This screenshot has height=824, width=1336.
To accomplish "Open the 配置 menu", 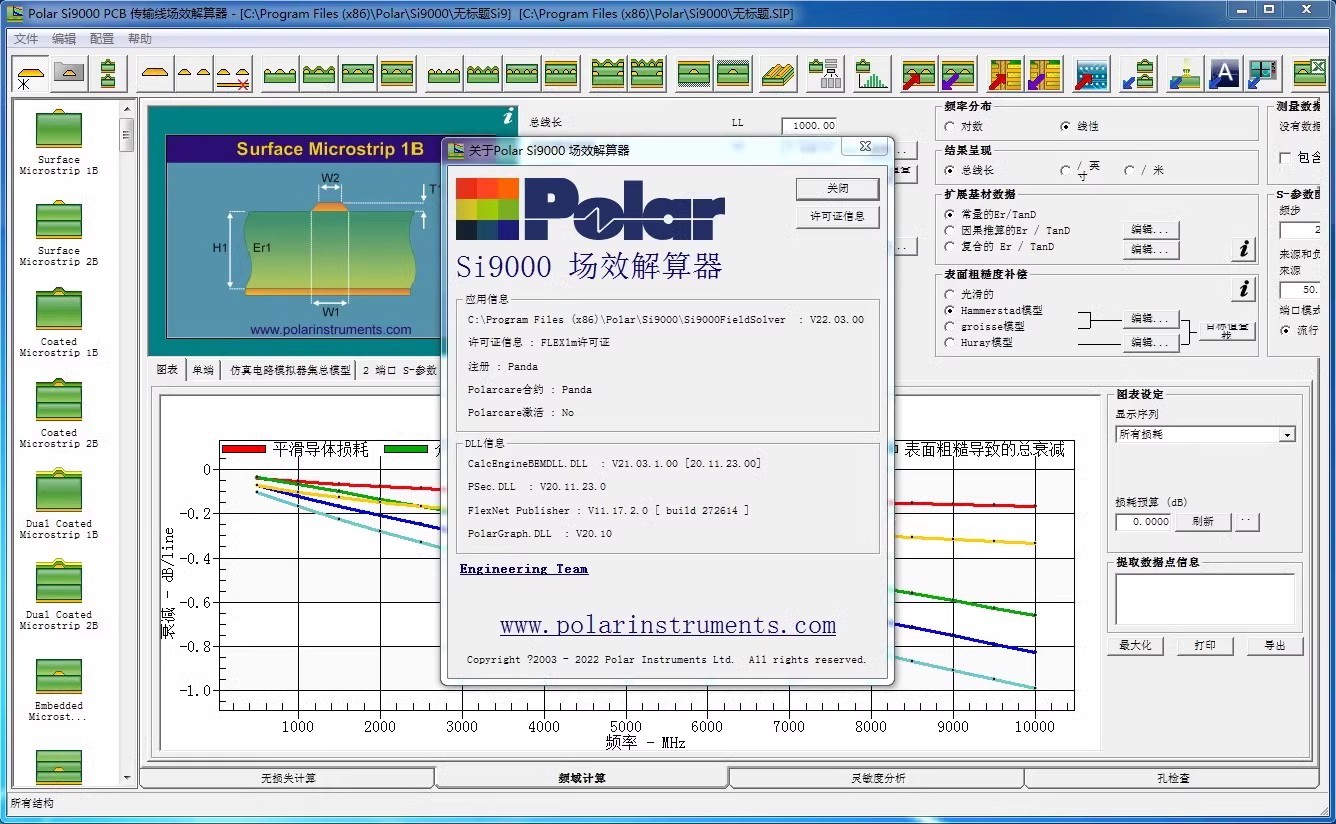I will (x=102, y=39).
